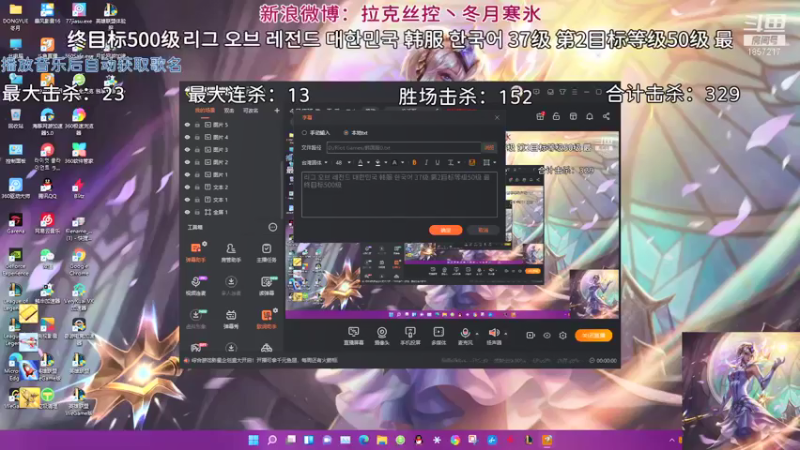Viewport: 800px width, 450px height.
Task: Open the toolbox more options circle
Action: point(273,227)
